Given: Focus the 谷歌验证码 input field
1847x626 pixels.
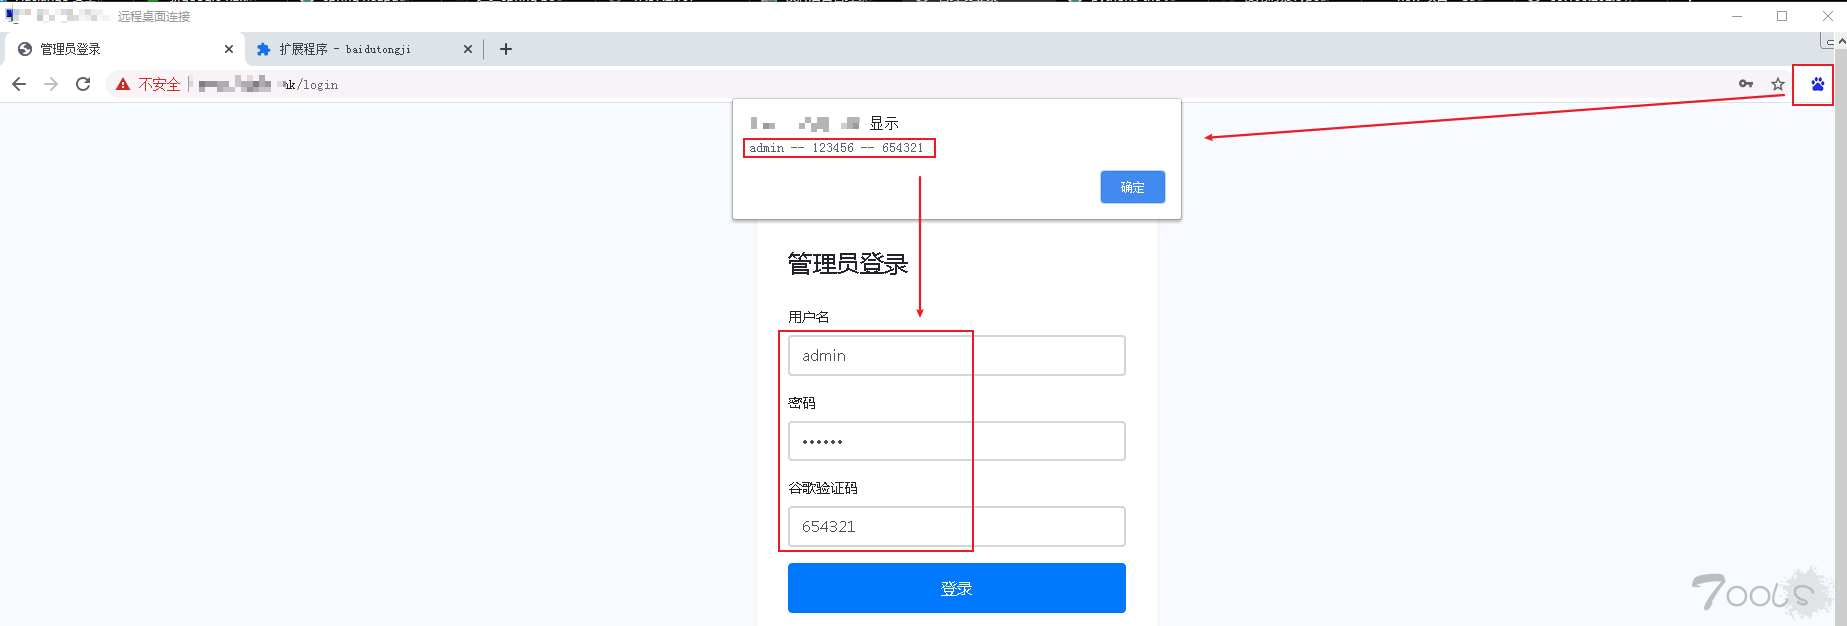Looking at the screenshot, I should pyautogui.click(x=957, y=527).
